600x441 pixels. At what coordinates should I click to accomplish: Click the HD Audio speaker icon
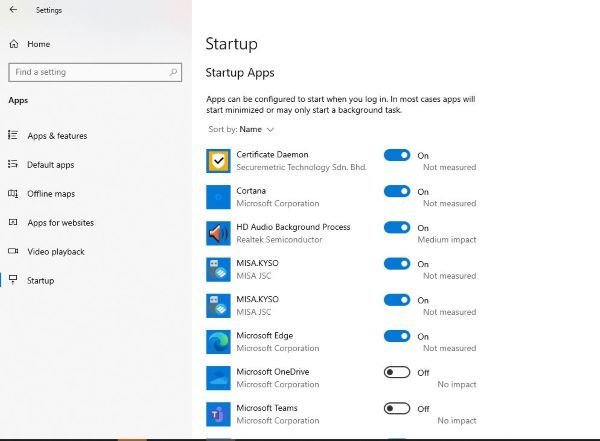(218, 234)
